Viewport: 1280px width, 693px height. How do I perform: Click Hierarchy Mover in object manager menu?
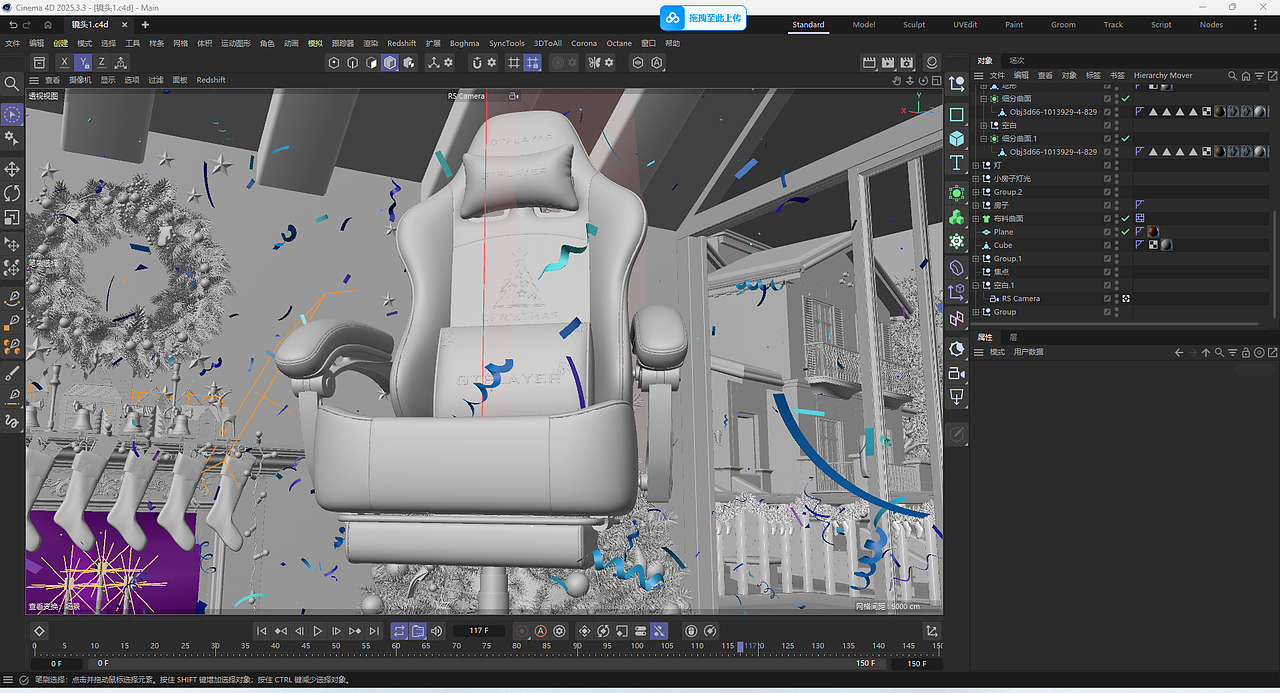1163,75
